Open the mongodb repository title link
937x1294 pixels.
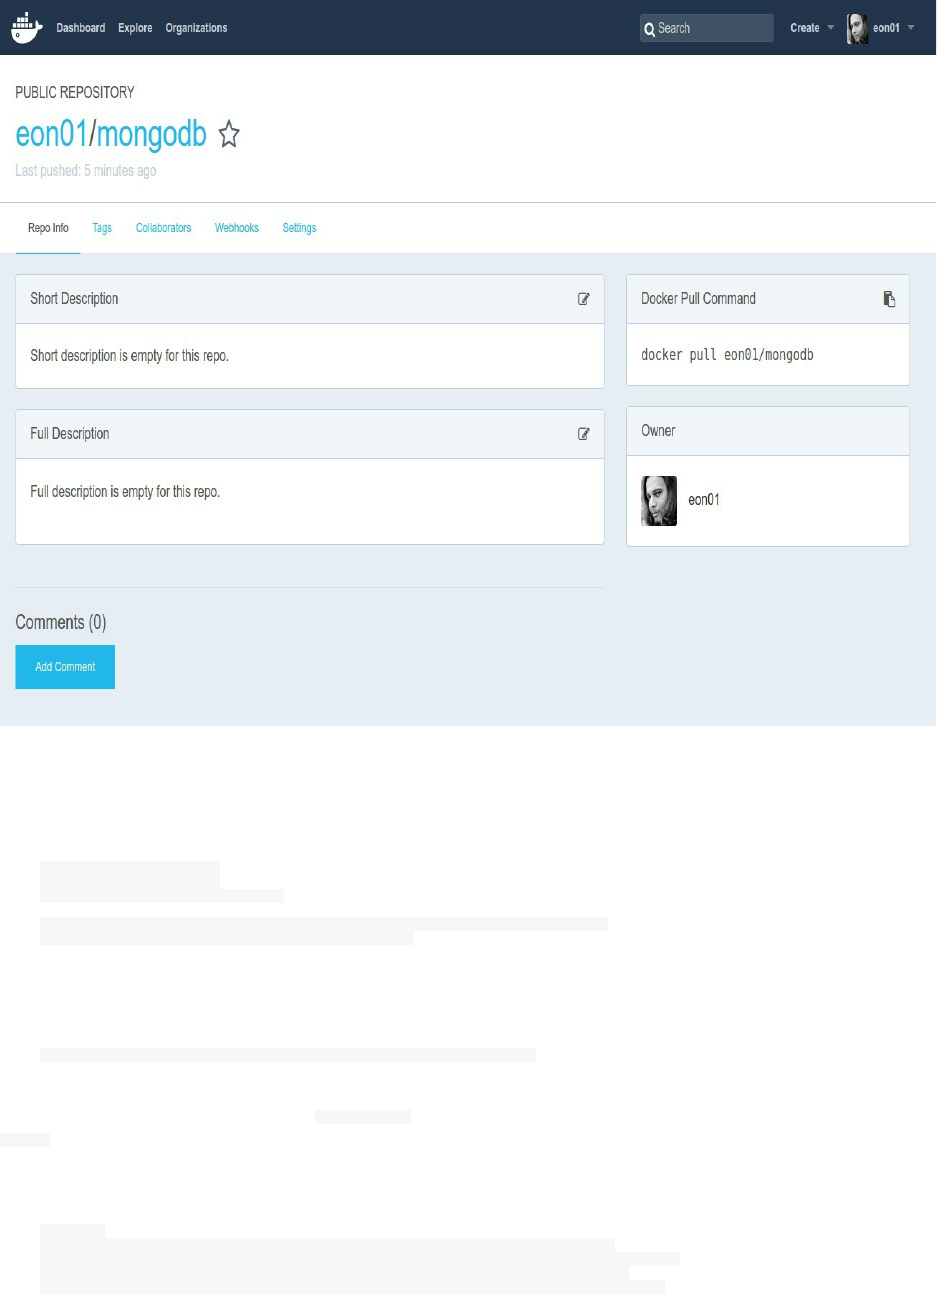click(152, 134)
